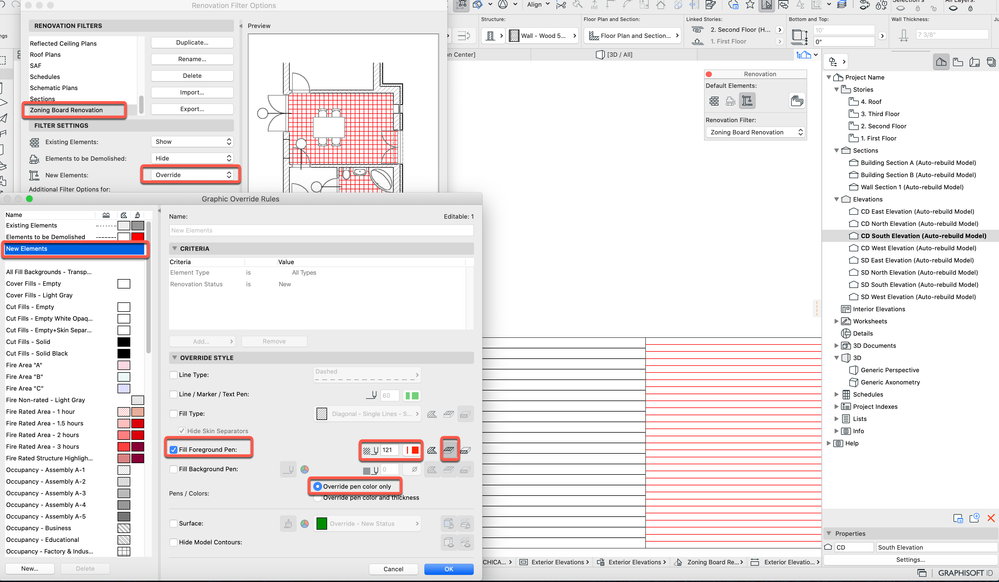Click the Rename... button

tap(192, 59)
